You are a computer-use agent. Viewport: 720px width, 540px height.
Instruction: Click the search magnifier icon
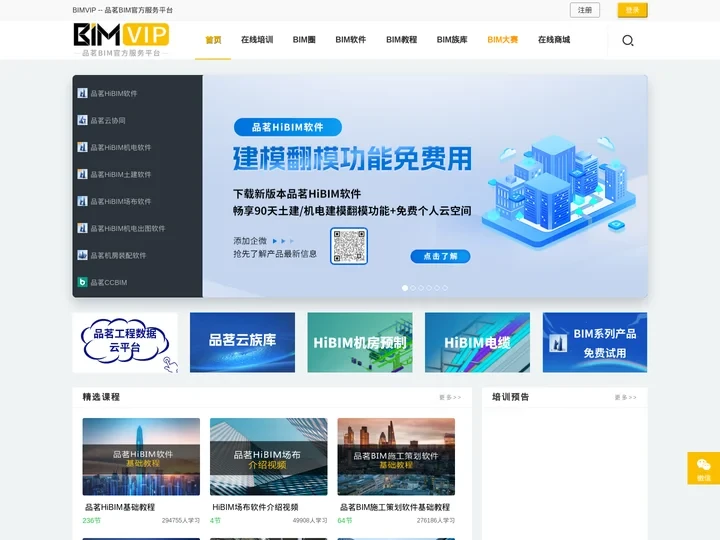[x=628, y=40]
